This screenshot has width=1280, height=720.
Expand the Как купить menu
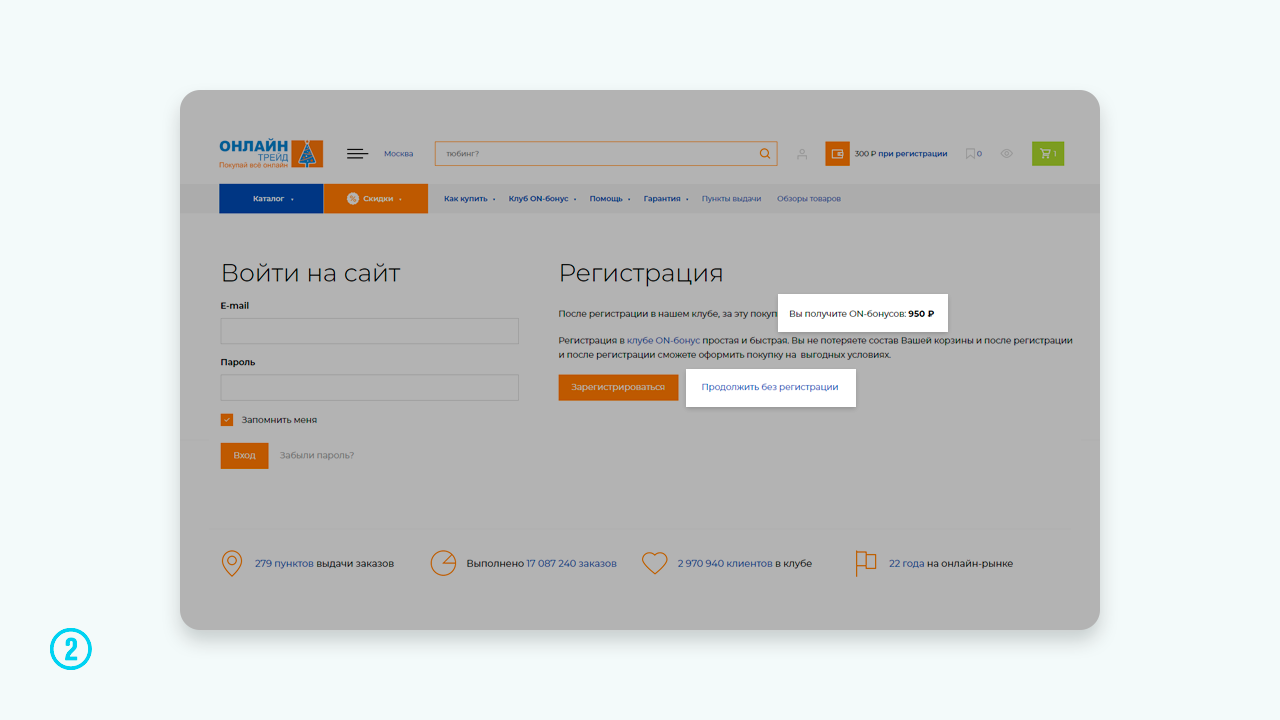469,198
